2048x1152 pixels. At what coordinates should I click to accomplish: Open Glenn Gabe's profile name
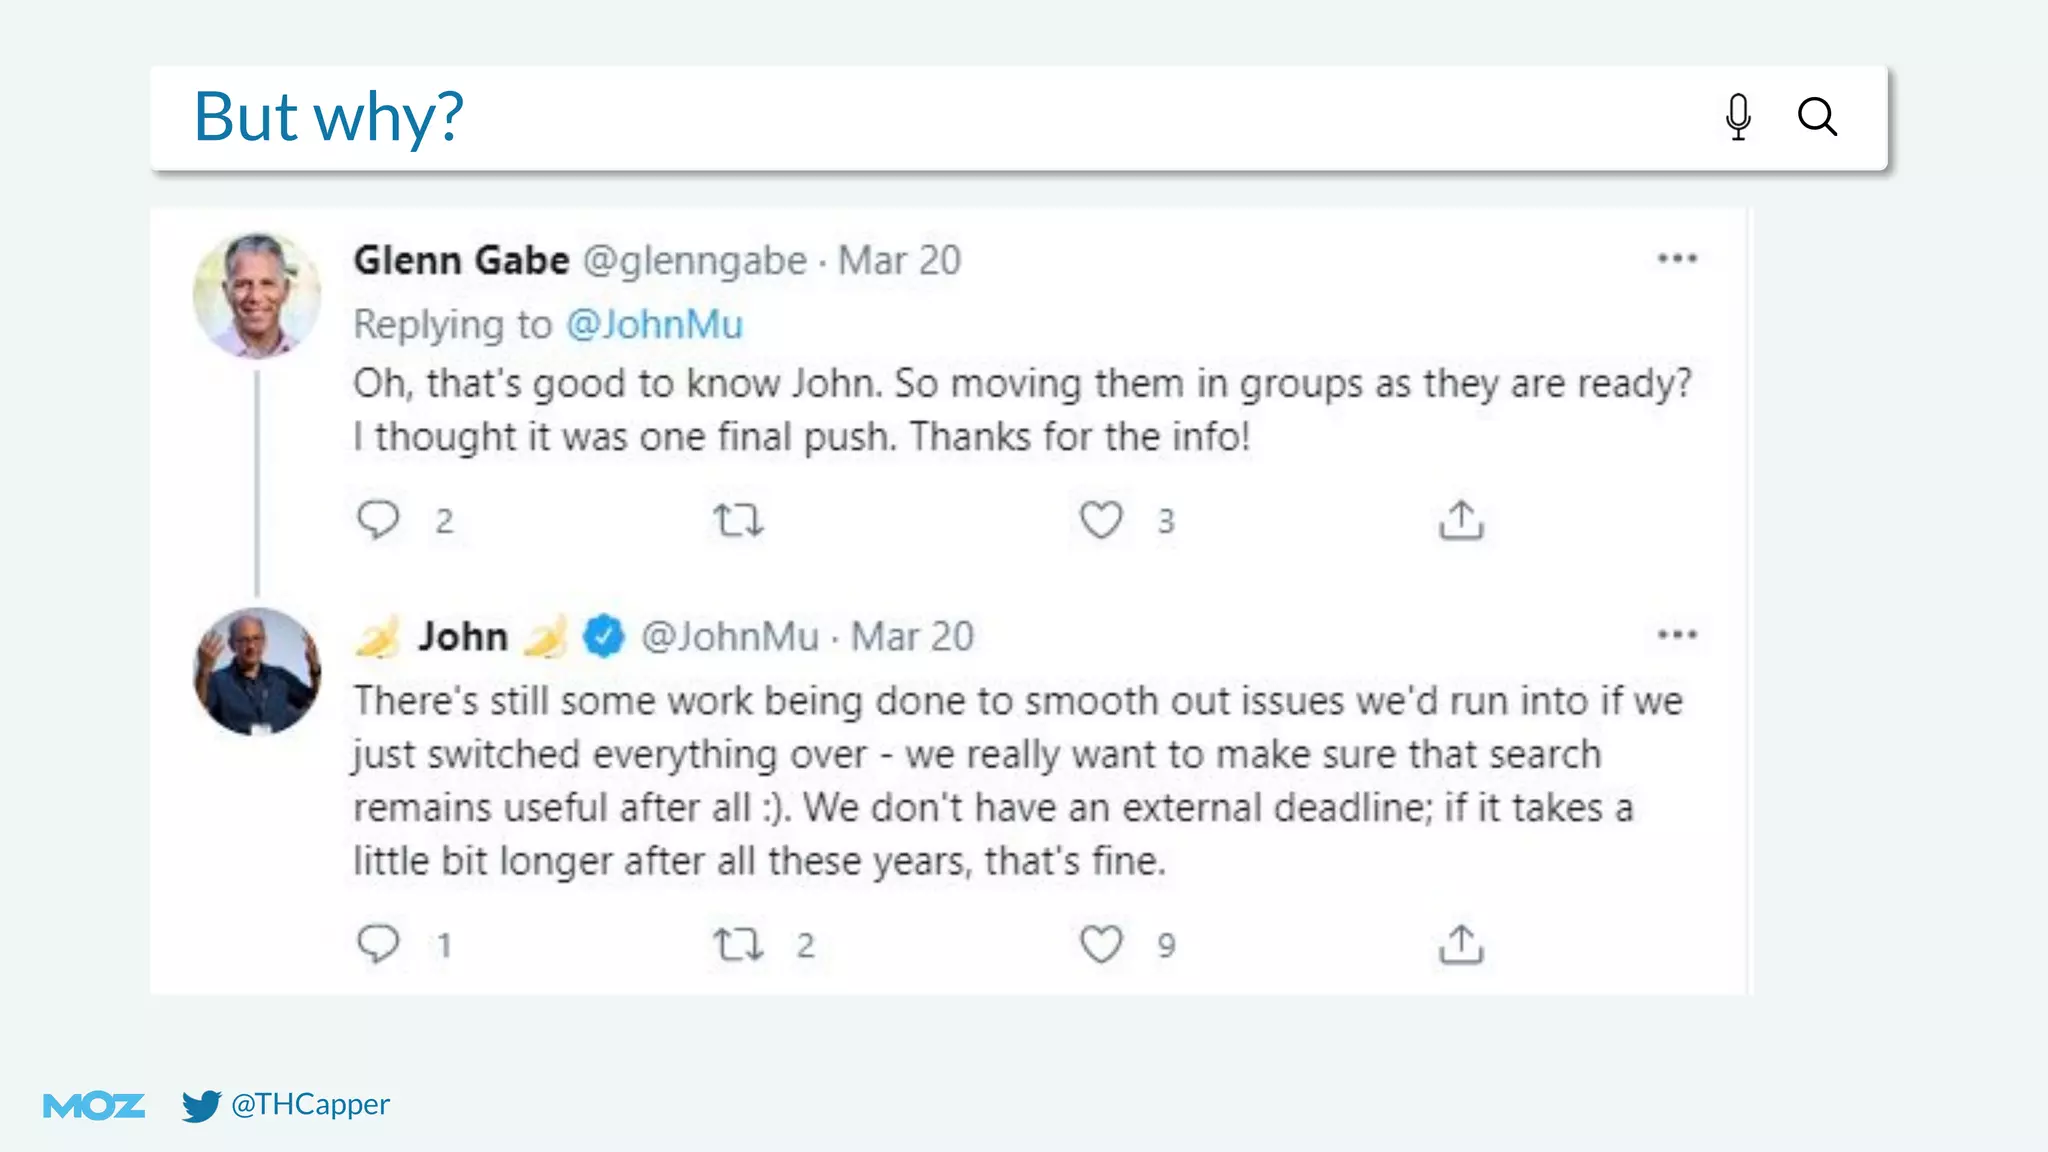pos(461,260)
